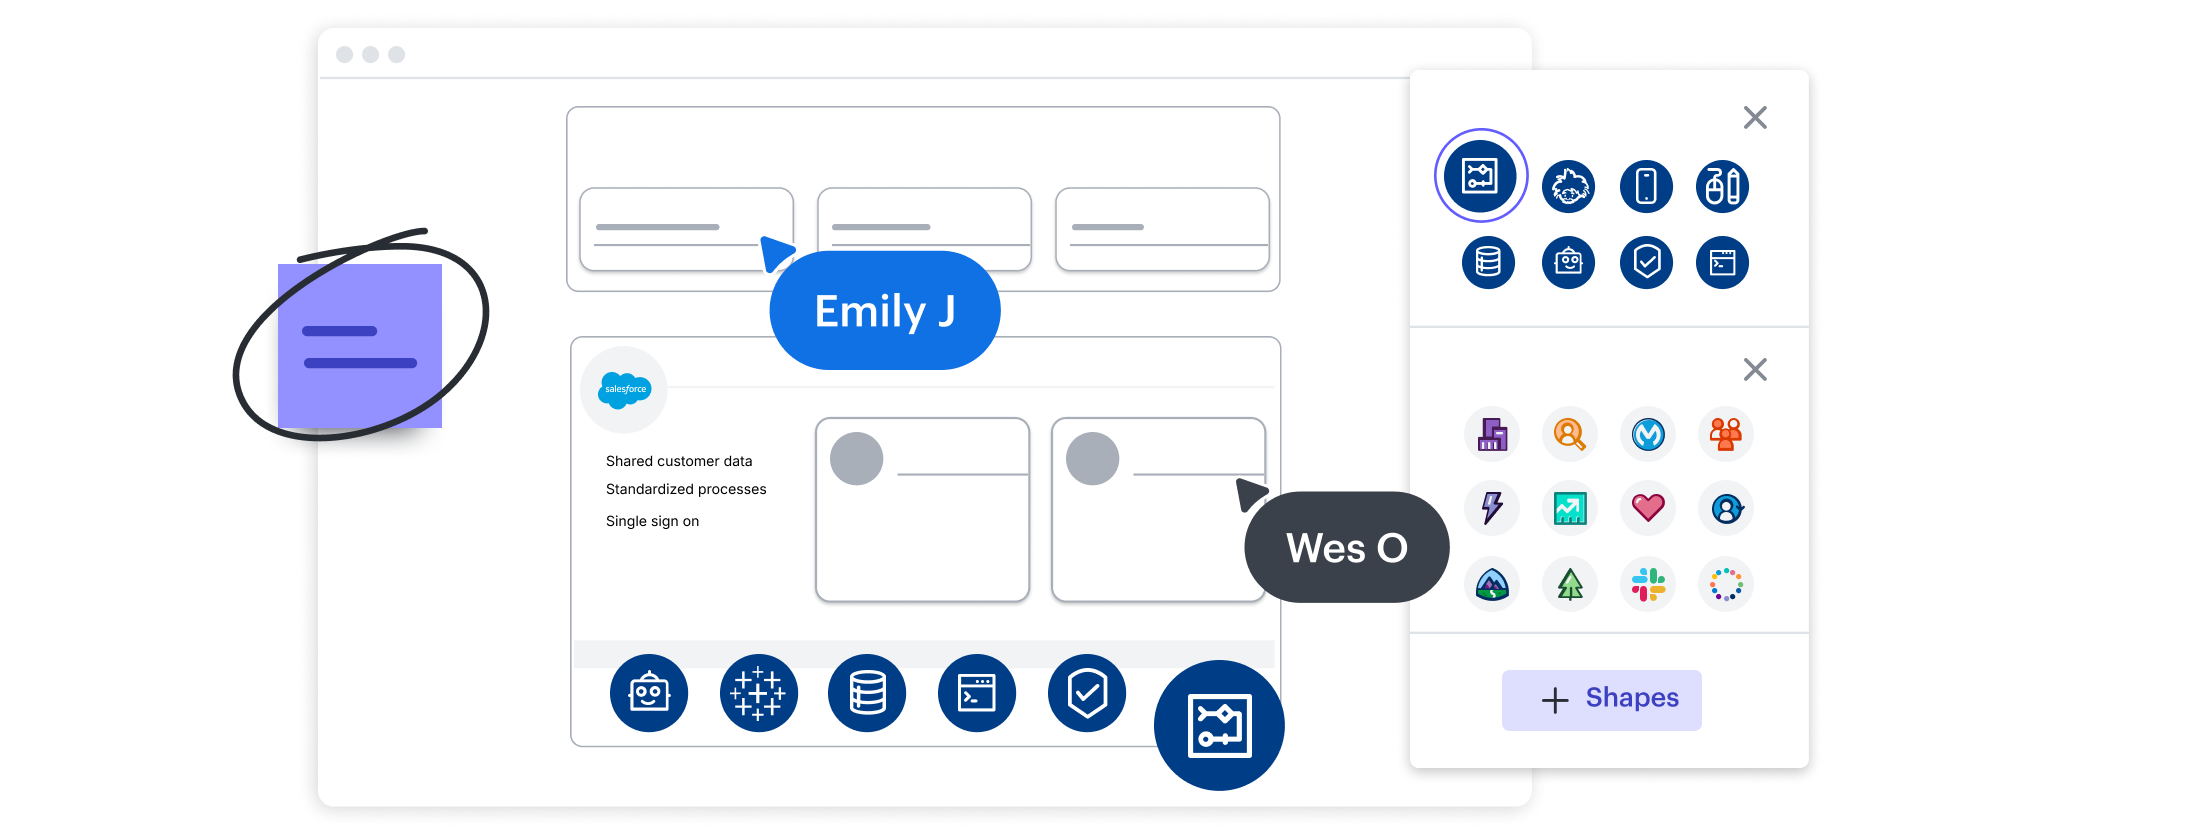The height and width of the screenshot is (840, 2200).
Task: Click the purple buildings icon
Action: coord(1492,434)
